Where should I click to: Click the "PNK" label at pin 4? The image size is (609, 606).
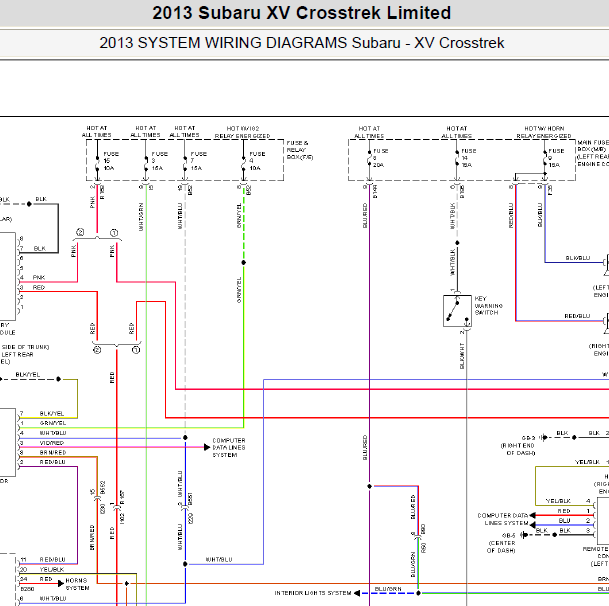[x=39, y=277]
